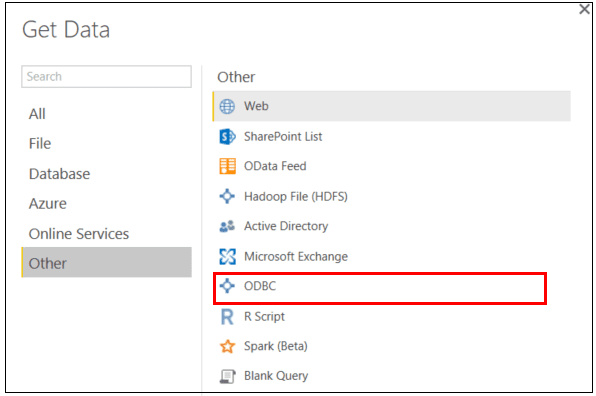Screen dimensions: 596x396
Task: Click the Blank Query scroll icon
Action: 227,376
